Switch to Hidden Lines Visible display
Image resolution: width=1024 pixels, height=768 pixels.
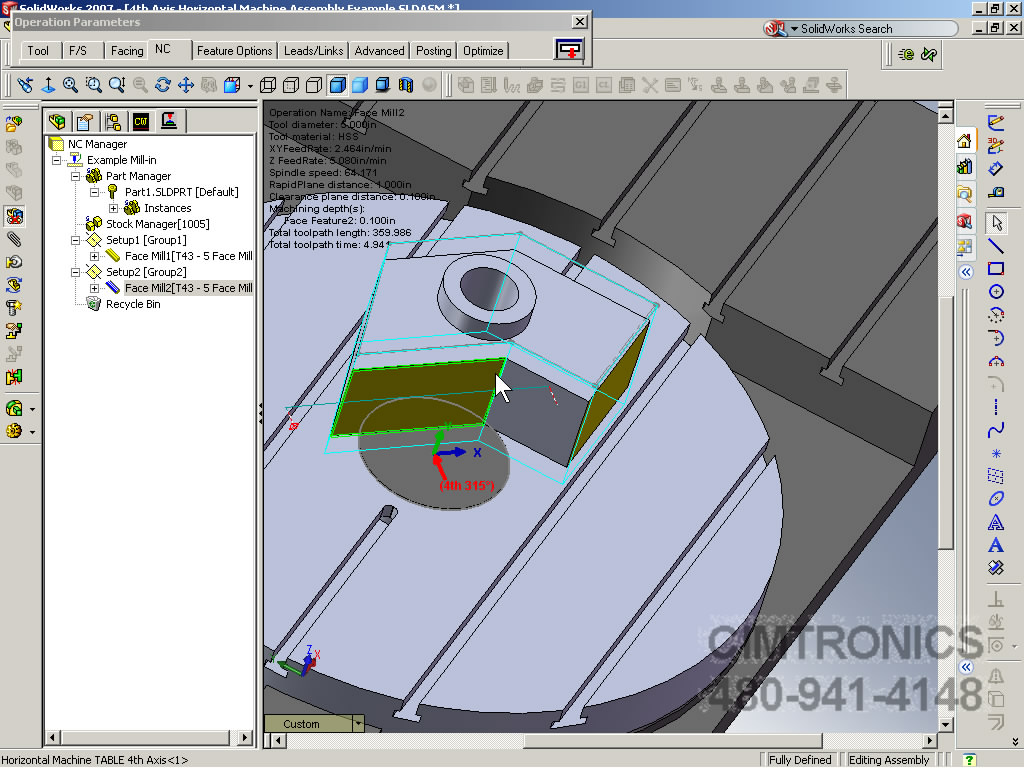pyautogui.click(x=291, y=85)
